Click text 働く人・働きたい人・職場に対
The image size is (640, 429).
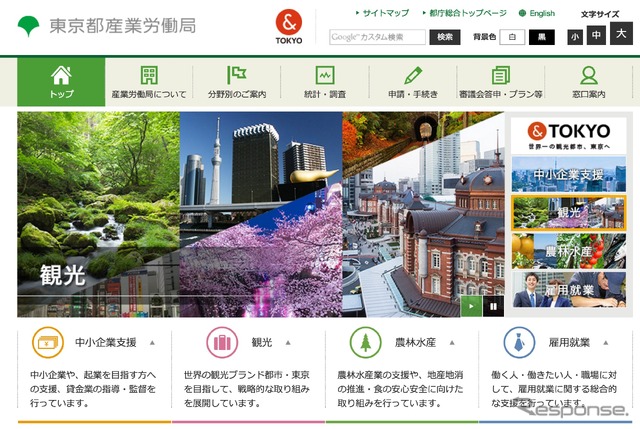(x=554, y=375)
